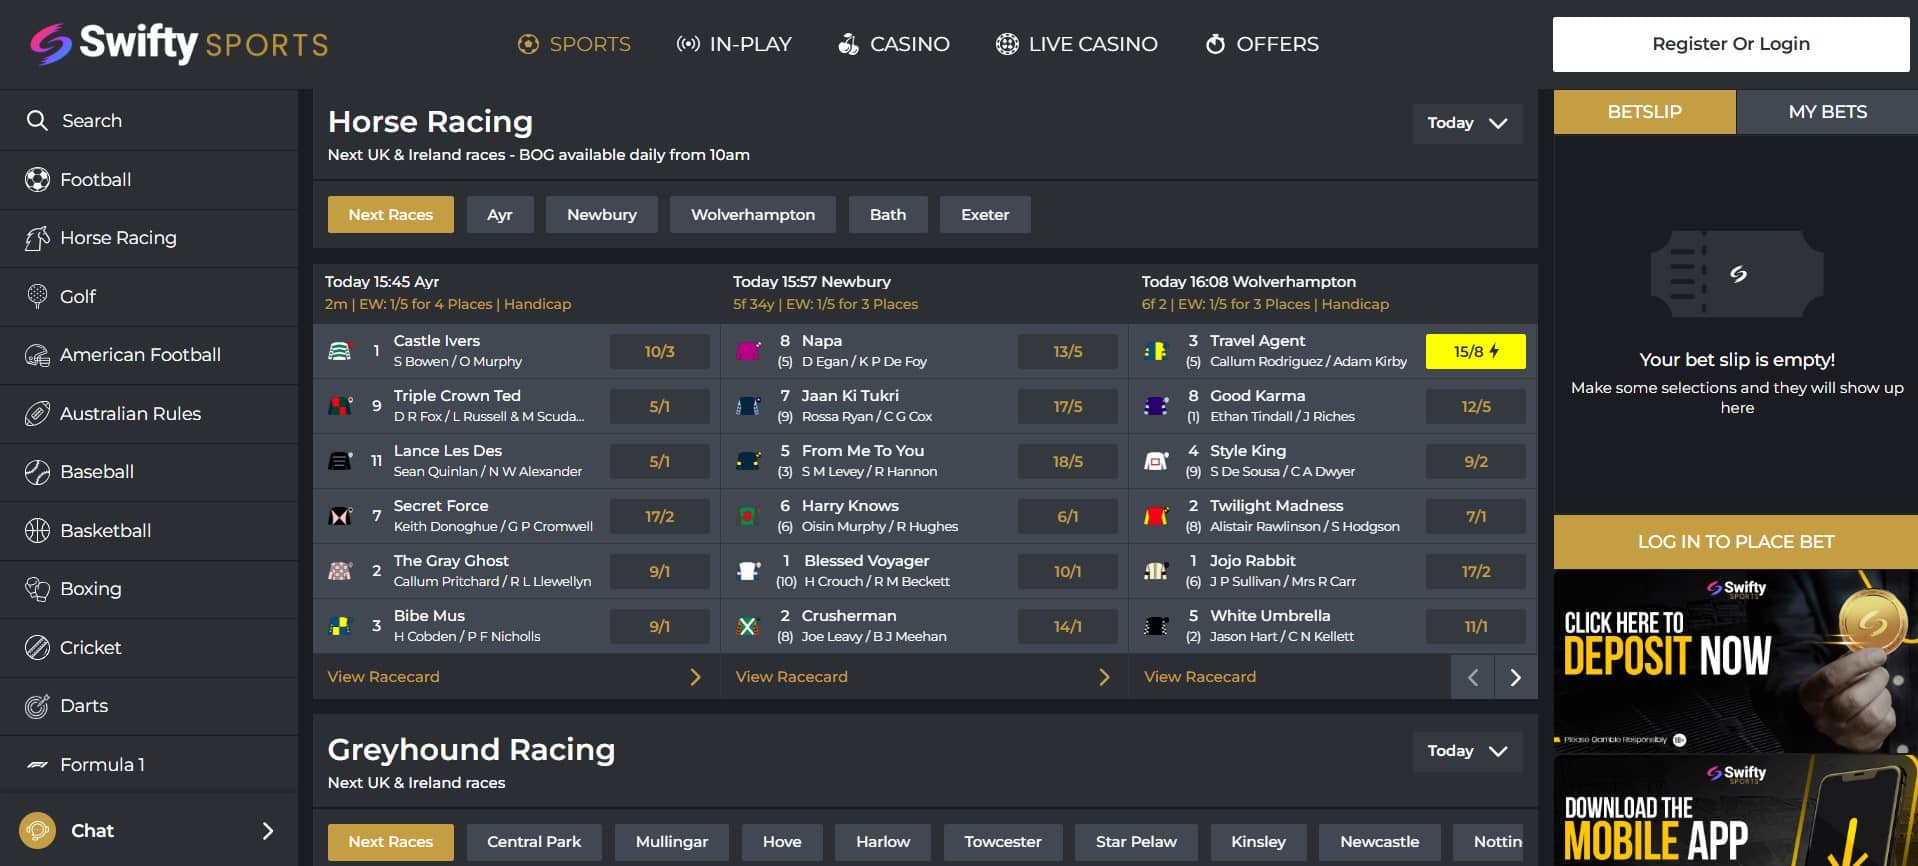1918x866 pixels.
Task: Open View Racecard for Ayr race
Action: point(384,677)
